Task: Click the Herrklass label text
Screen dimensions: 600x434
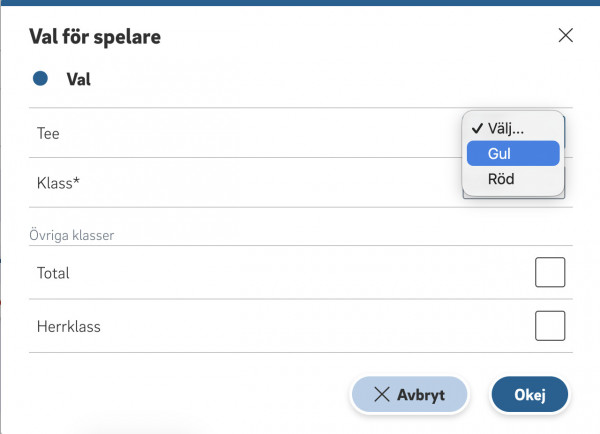Action: 69,326
